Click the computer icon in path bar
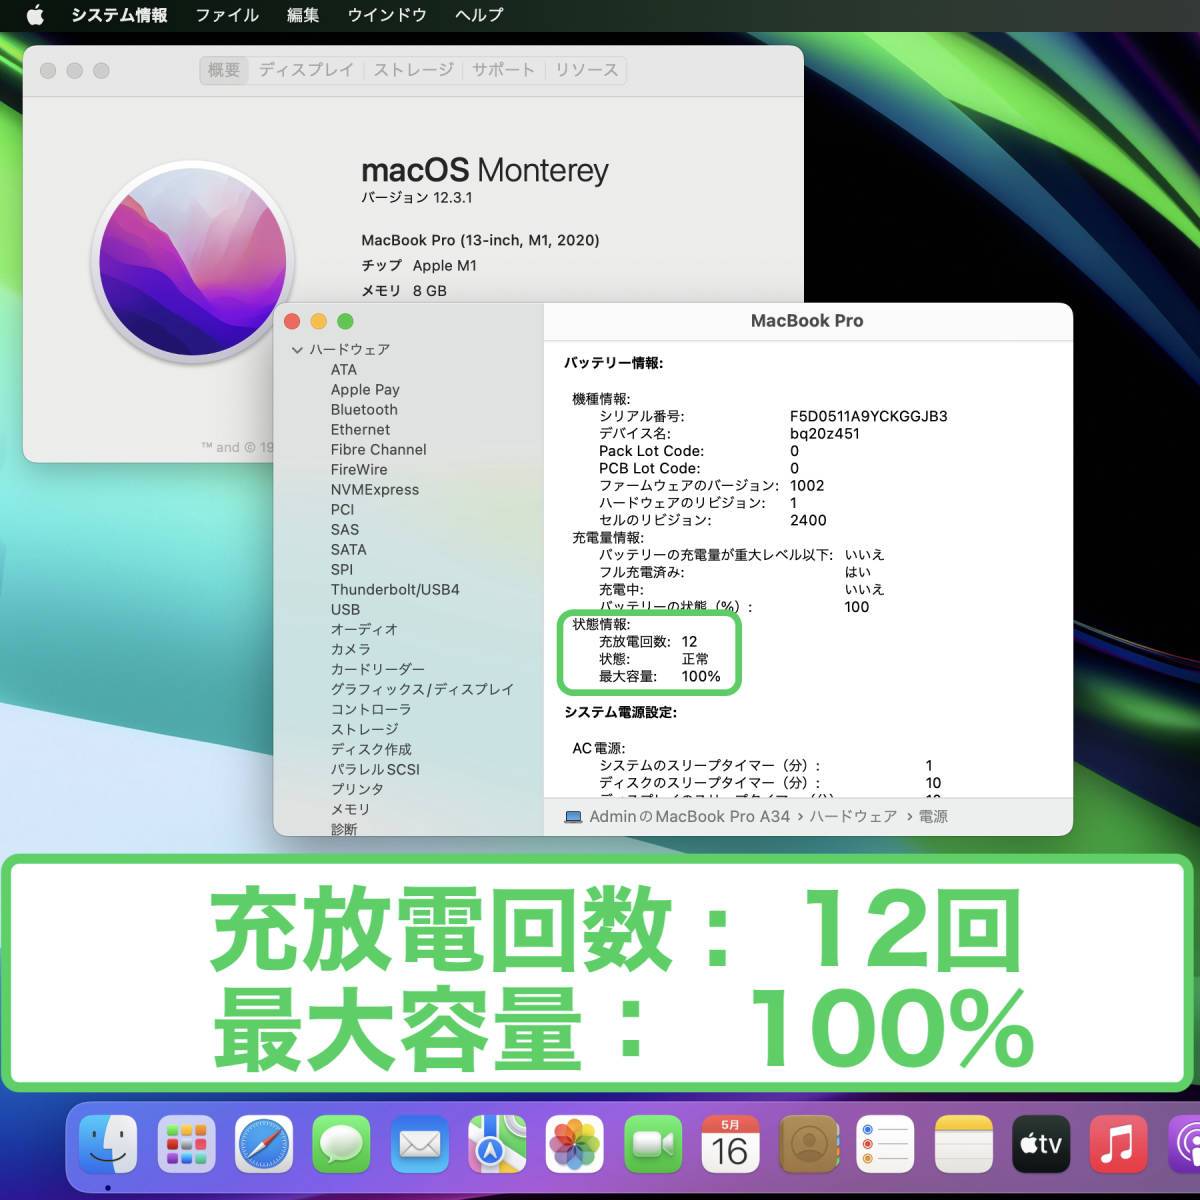Screen dimensions: 1200x1200 click(x=573, y=817)
